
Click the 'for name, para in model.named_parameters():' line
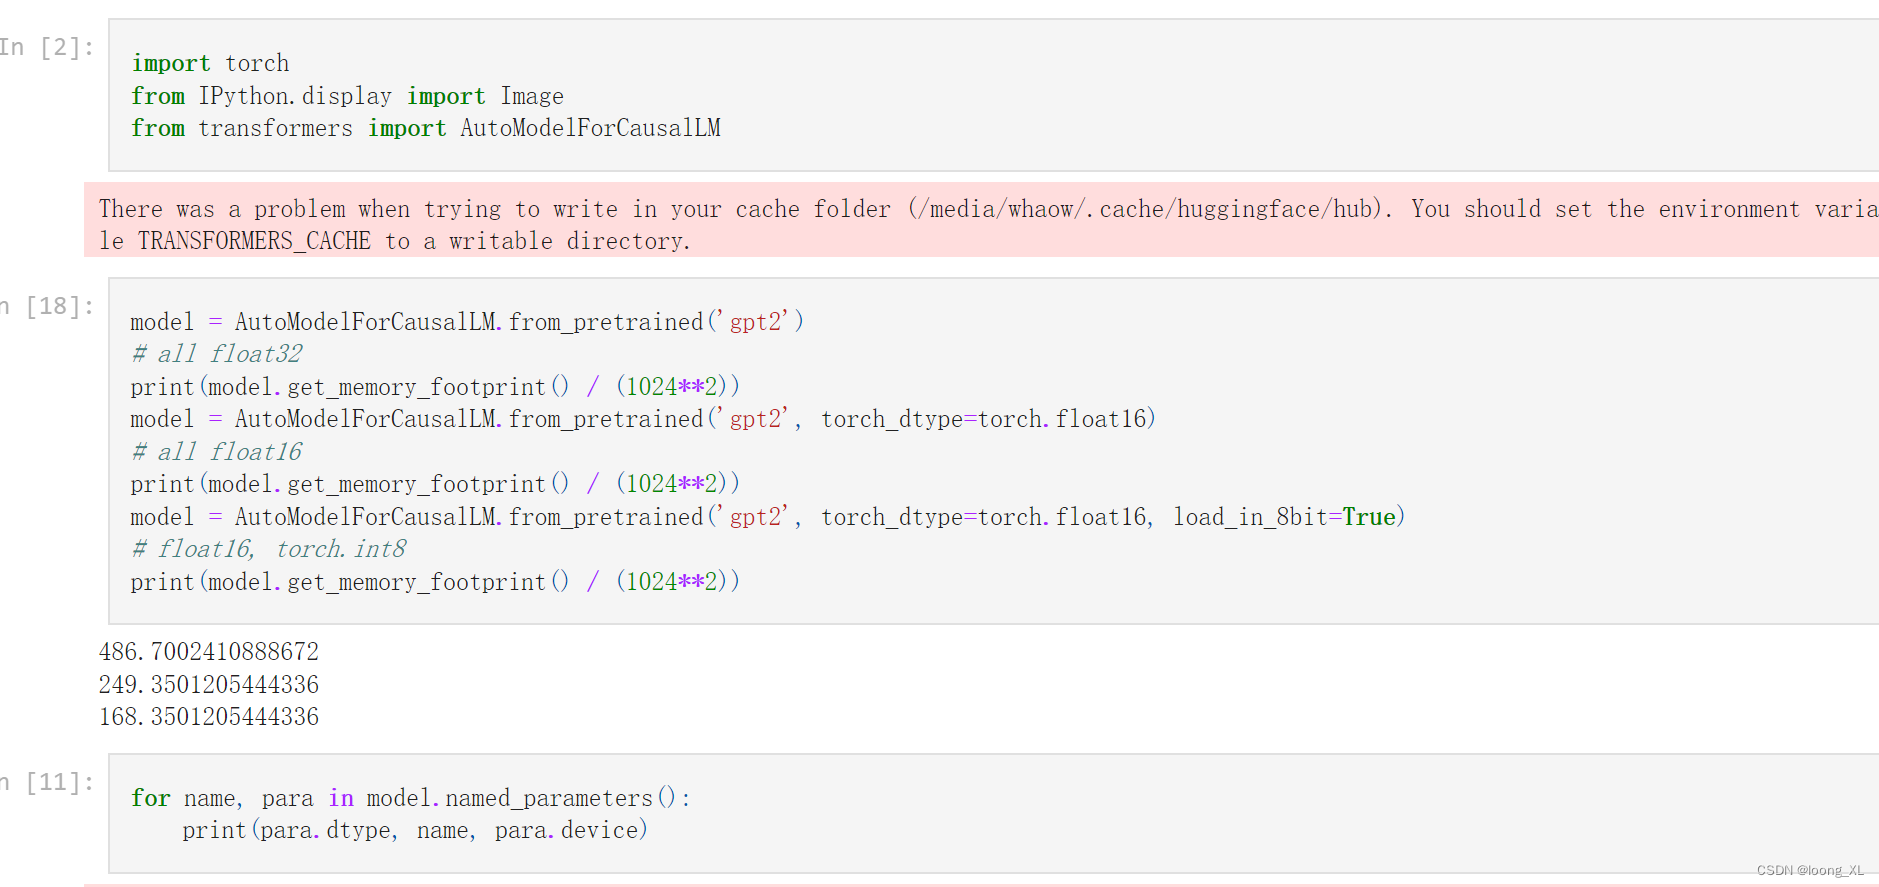click(x=411, y=798)
